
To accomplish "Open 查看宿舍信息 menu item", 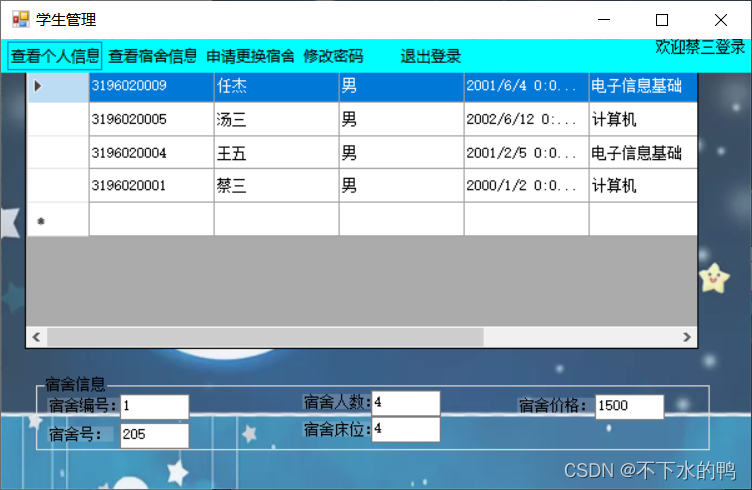I will [152, 56].
